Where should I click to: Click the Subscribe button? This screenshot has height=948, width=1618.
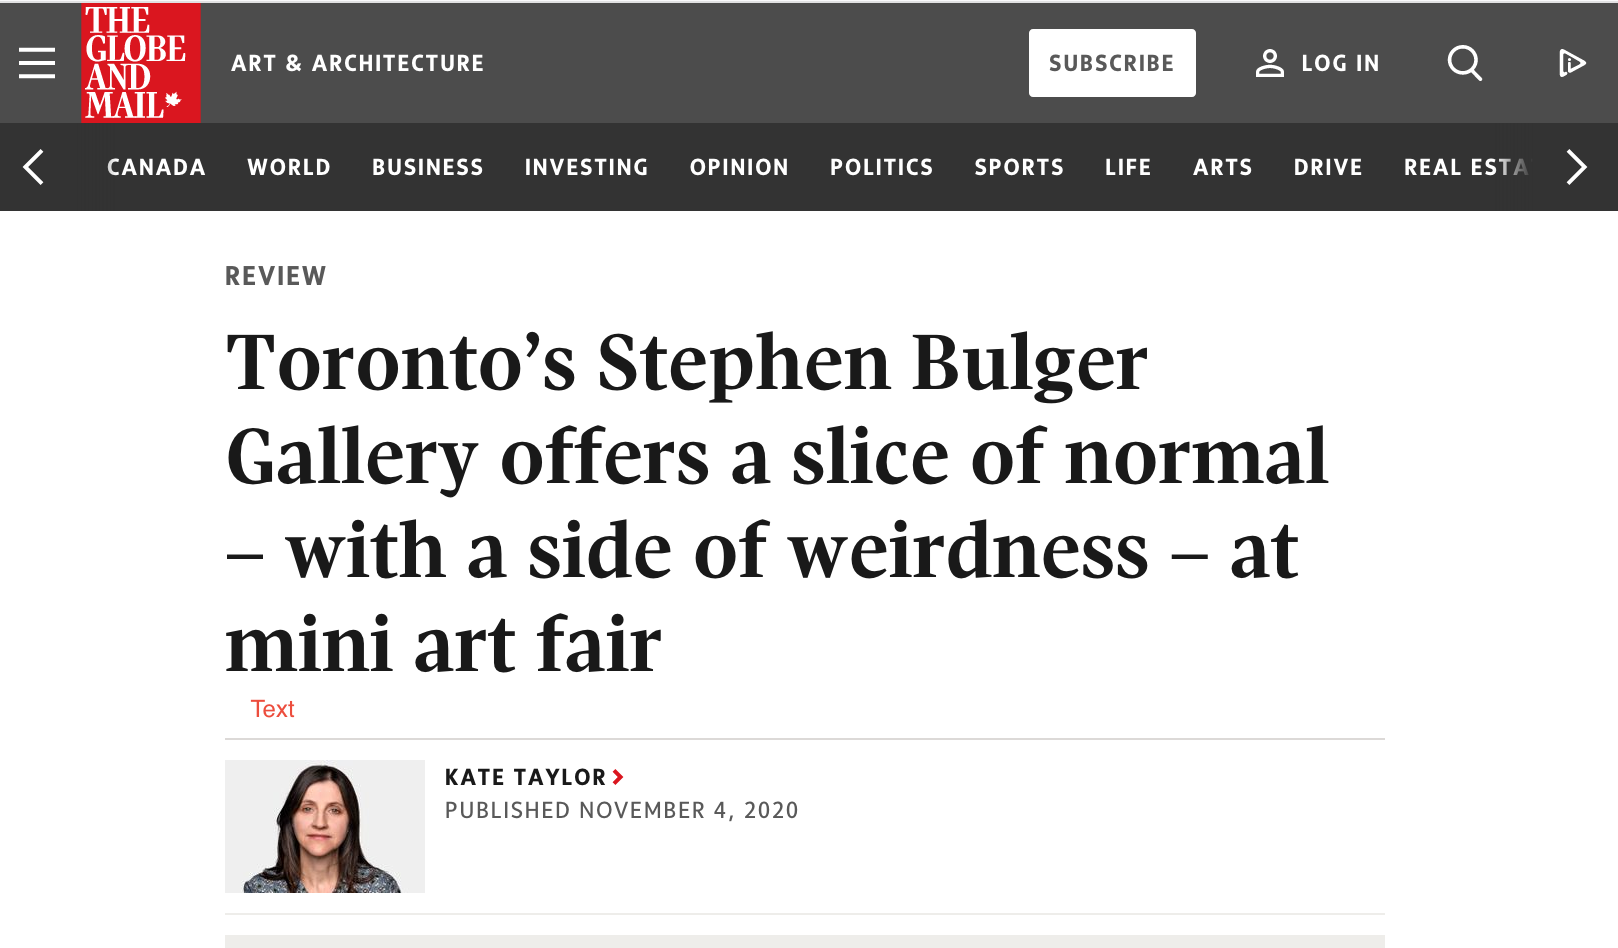tap(1112, 63)
